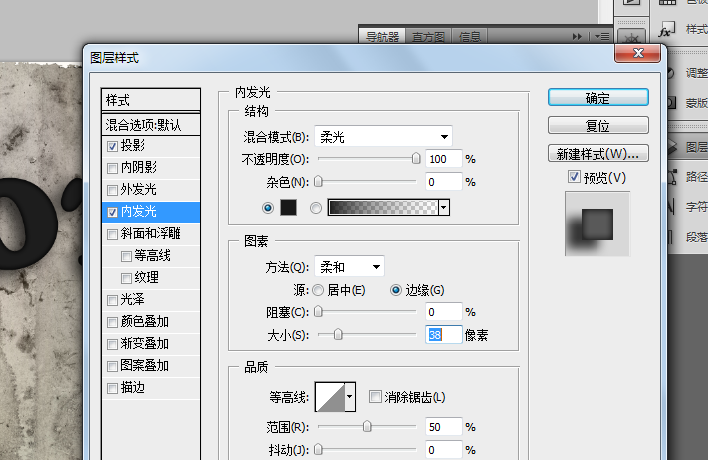Click the contour curve thumbnail

click(x=330, y=397)
